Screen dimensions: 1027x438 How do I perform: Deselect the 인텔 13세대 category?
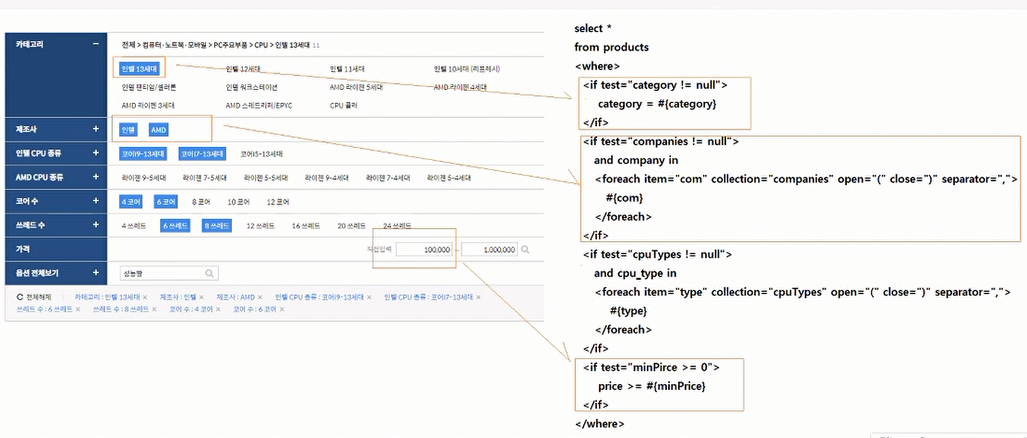point(139,68)
